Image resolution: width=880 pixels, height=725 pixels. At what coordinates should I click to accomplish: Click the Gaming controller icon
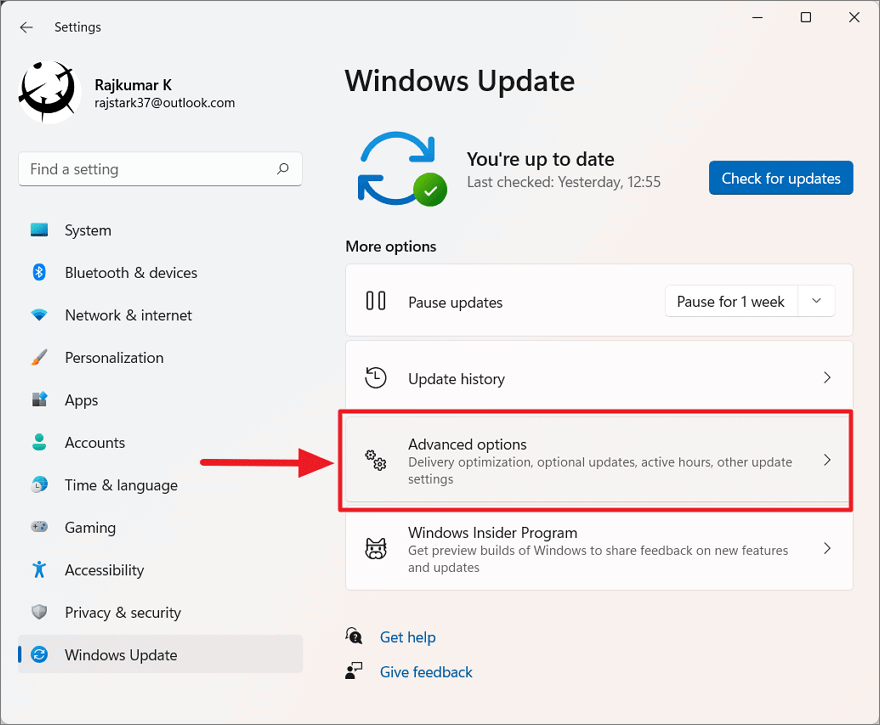pos(39,527)
